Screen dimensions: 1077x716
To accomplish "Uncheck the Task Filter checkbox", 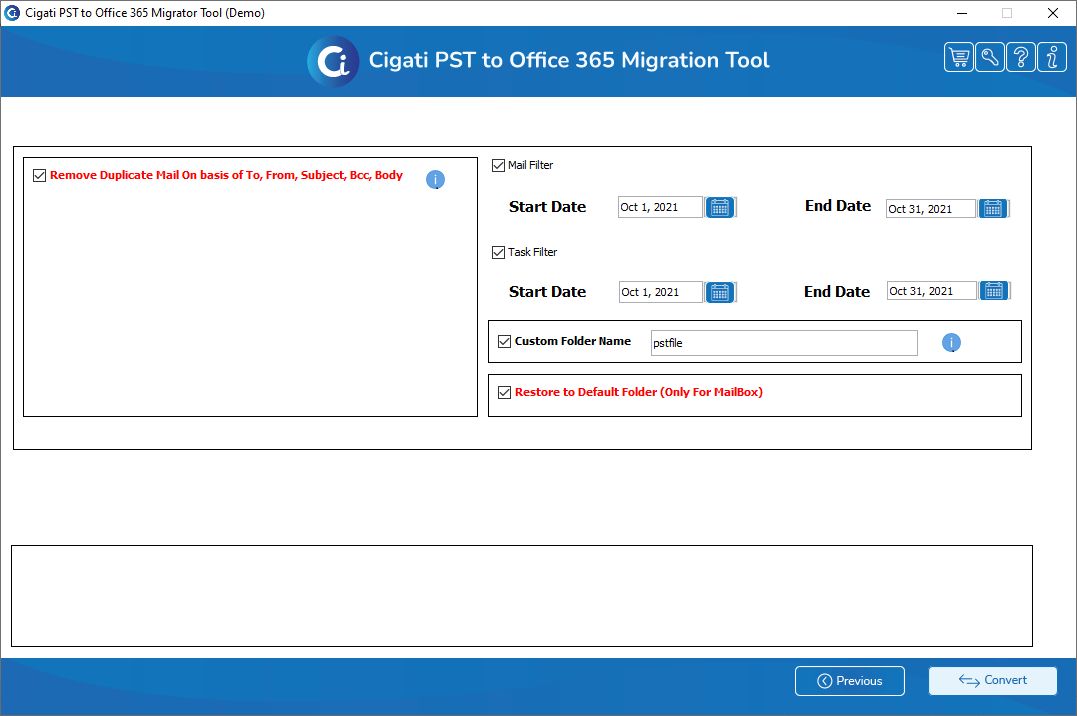I will click(x=499, y=252).
